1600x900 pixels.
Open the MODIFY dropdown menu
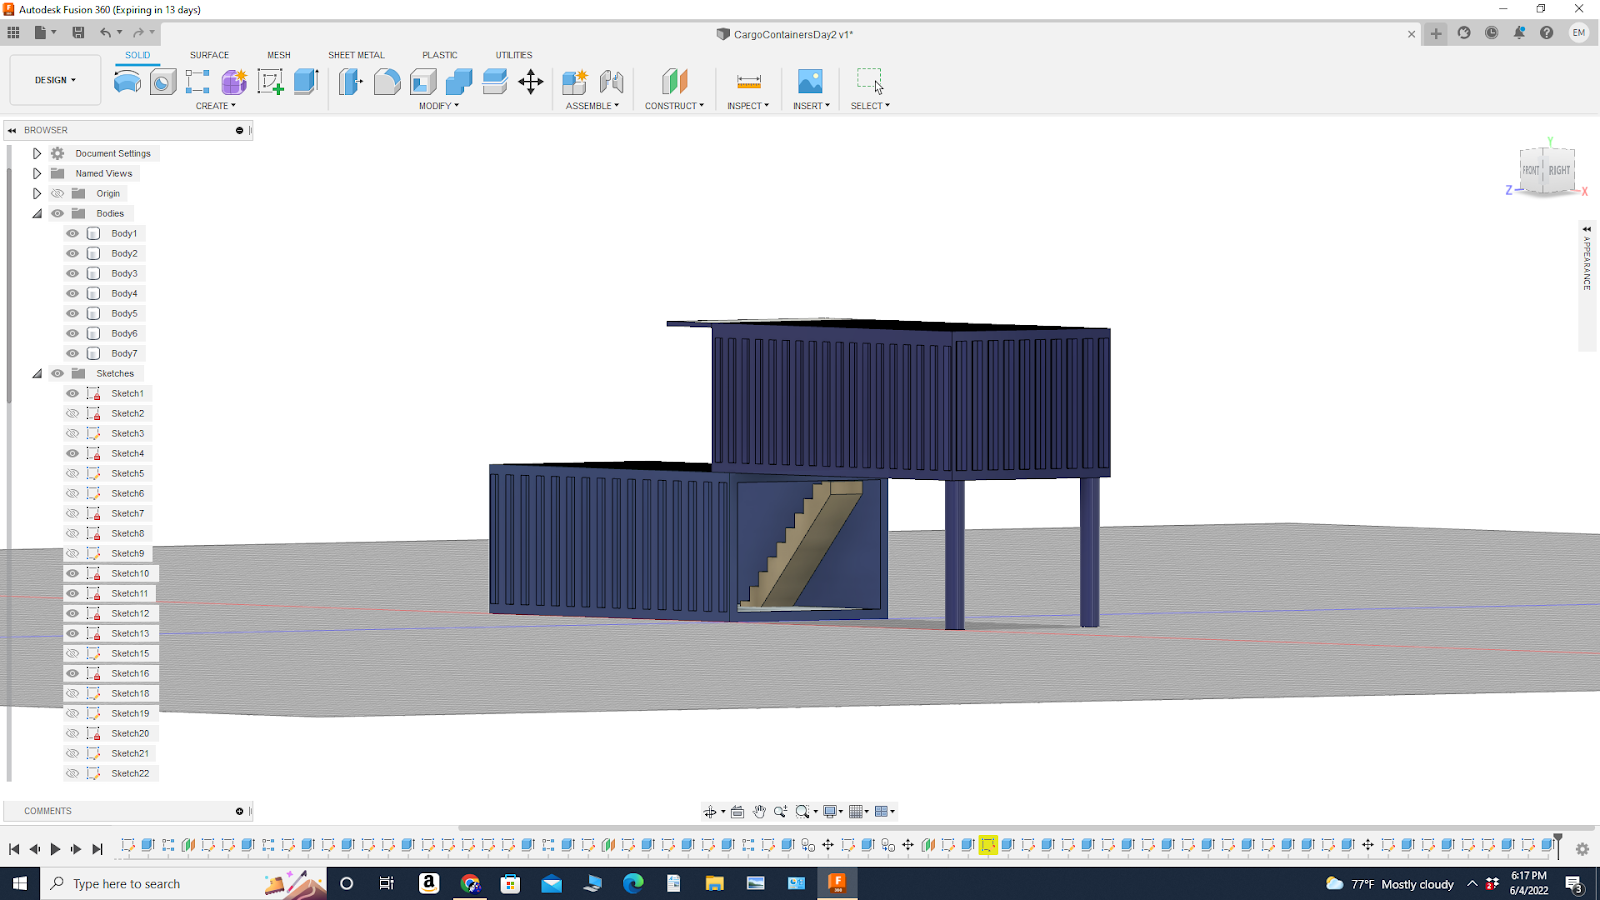click(x=439, y=106)
